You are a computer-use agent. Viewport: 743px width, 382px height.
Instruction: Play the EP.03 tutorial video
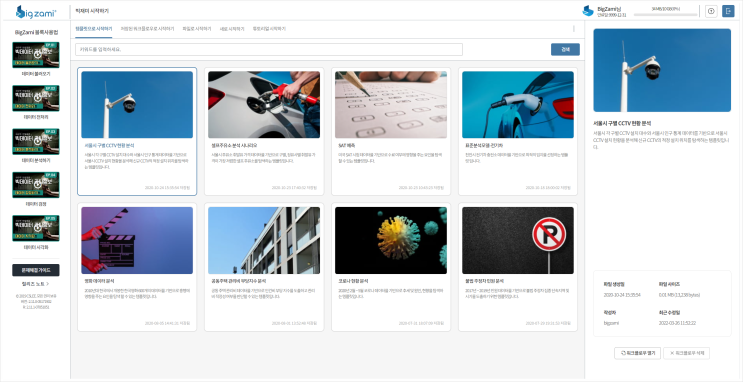[x=36, y=141]
